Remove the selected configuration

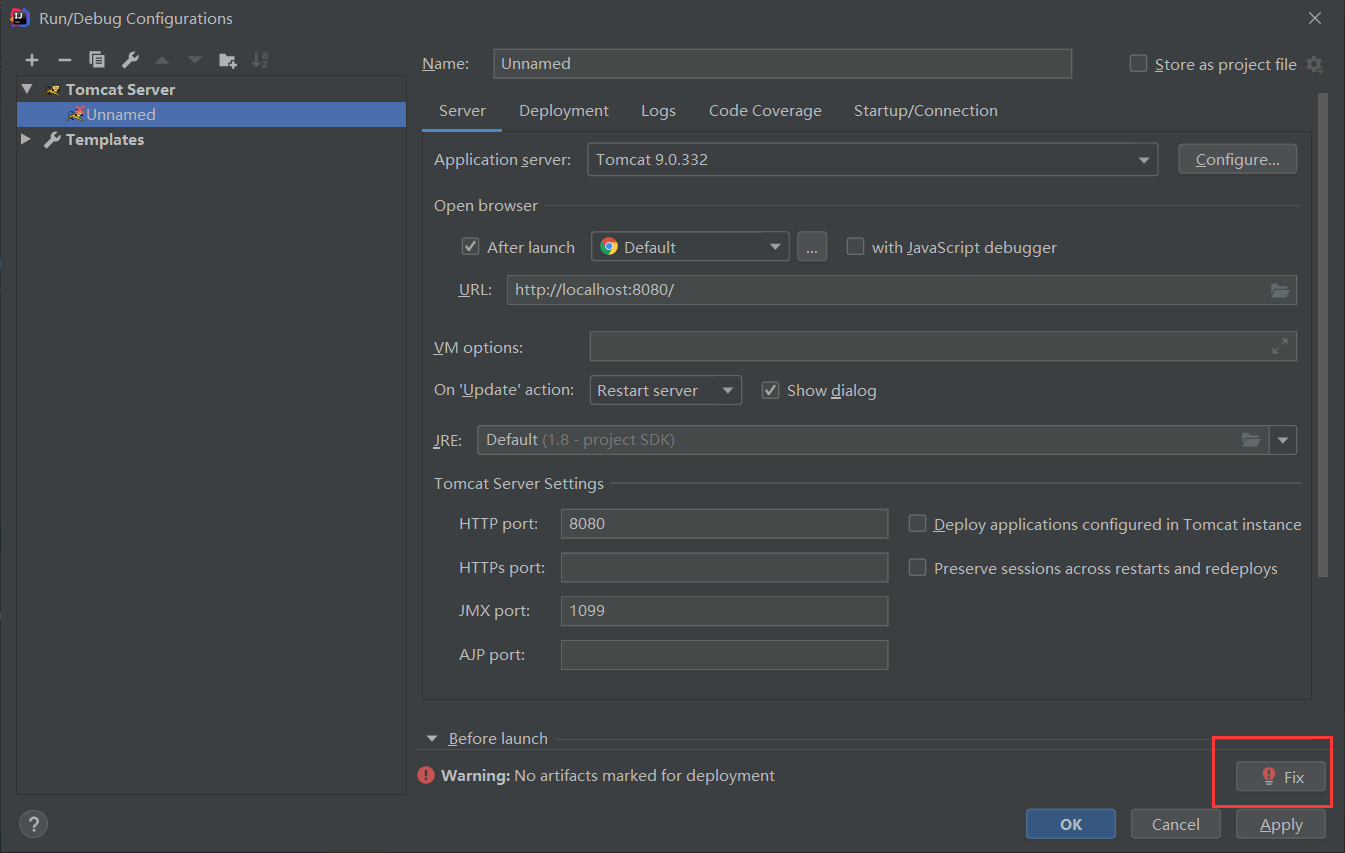[x=64, y=61]
